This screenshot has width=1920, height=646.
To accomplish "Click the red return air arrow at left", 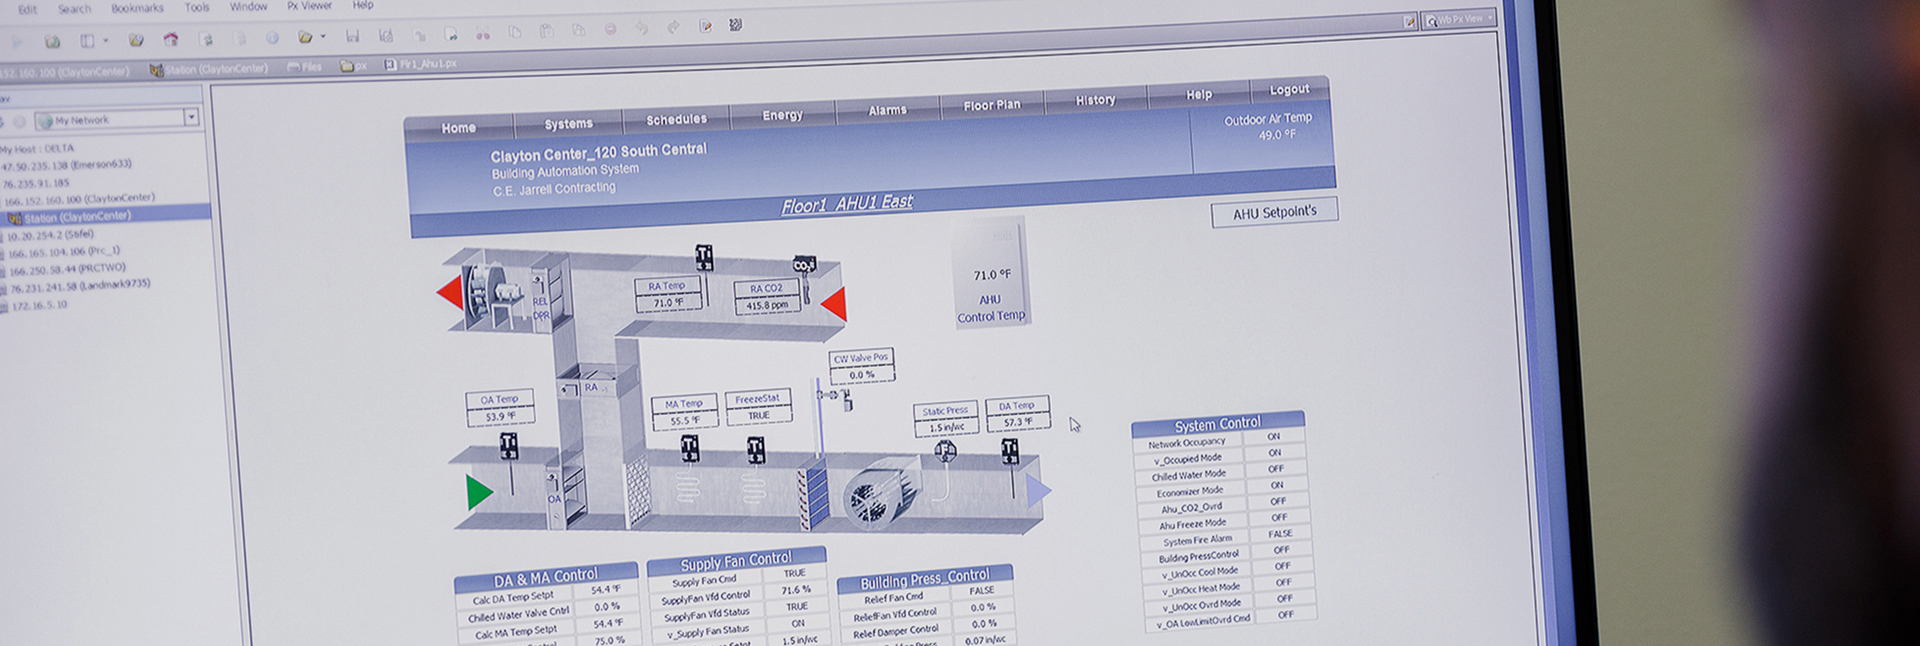I will [x=450, y=292].
